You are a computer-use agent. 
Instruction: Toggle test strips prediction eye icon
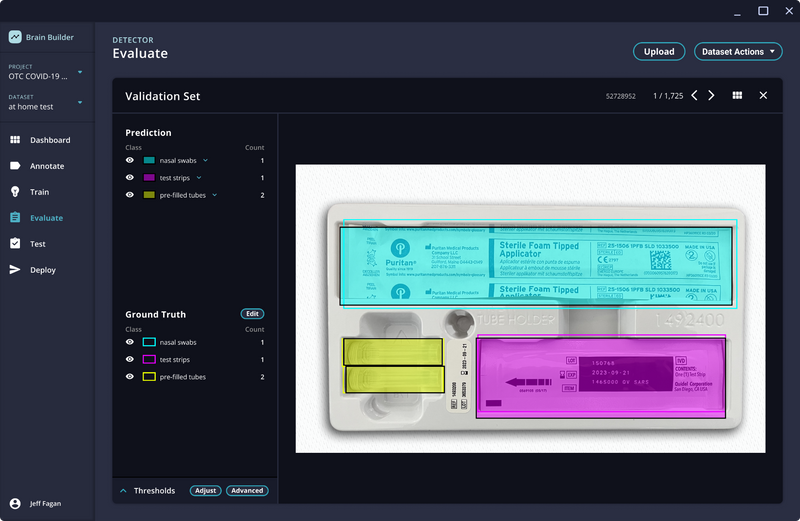pos(130,178)
